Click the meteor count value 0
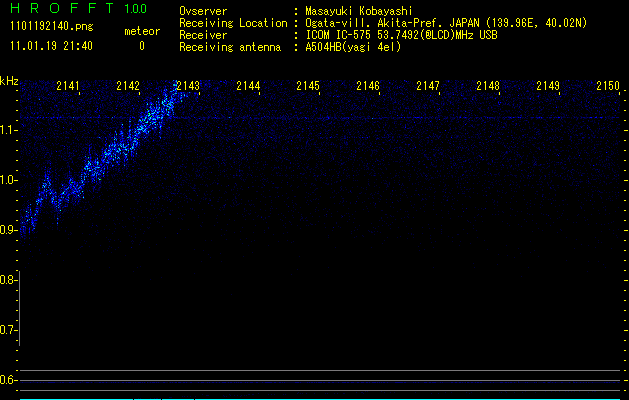 pyautogui.click(x=142, y=46)
